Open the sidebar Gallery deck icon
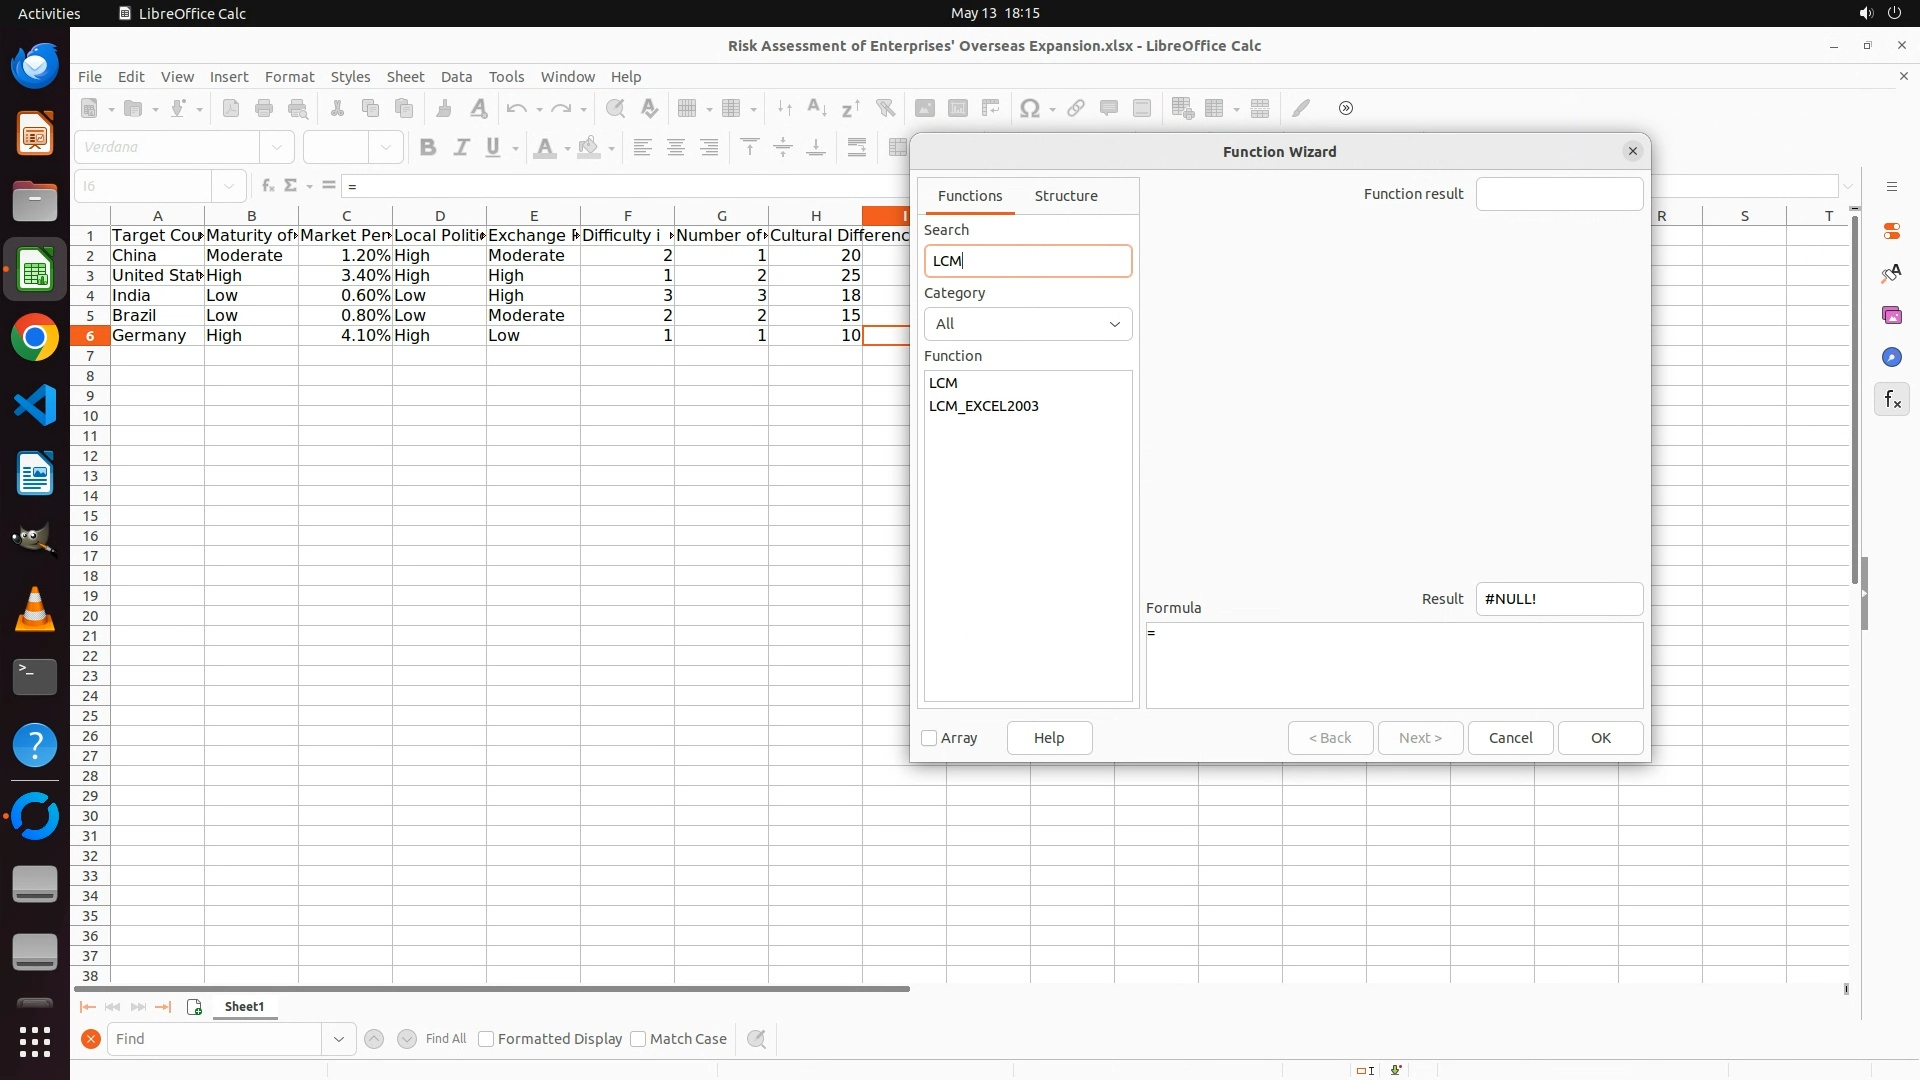Image resolution: width=1920 pixels, height=1080 pixels. coord(1891,316)
